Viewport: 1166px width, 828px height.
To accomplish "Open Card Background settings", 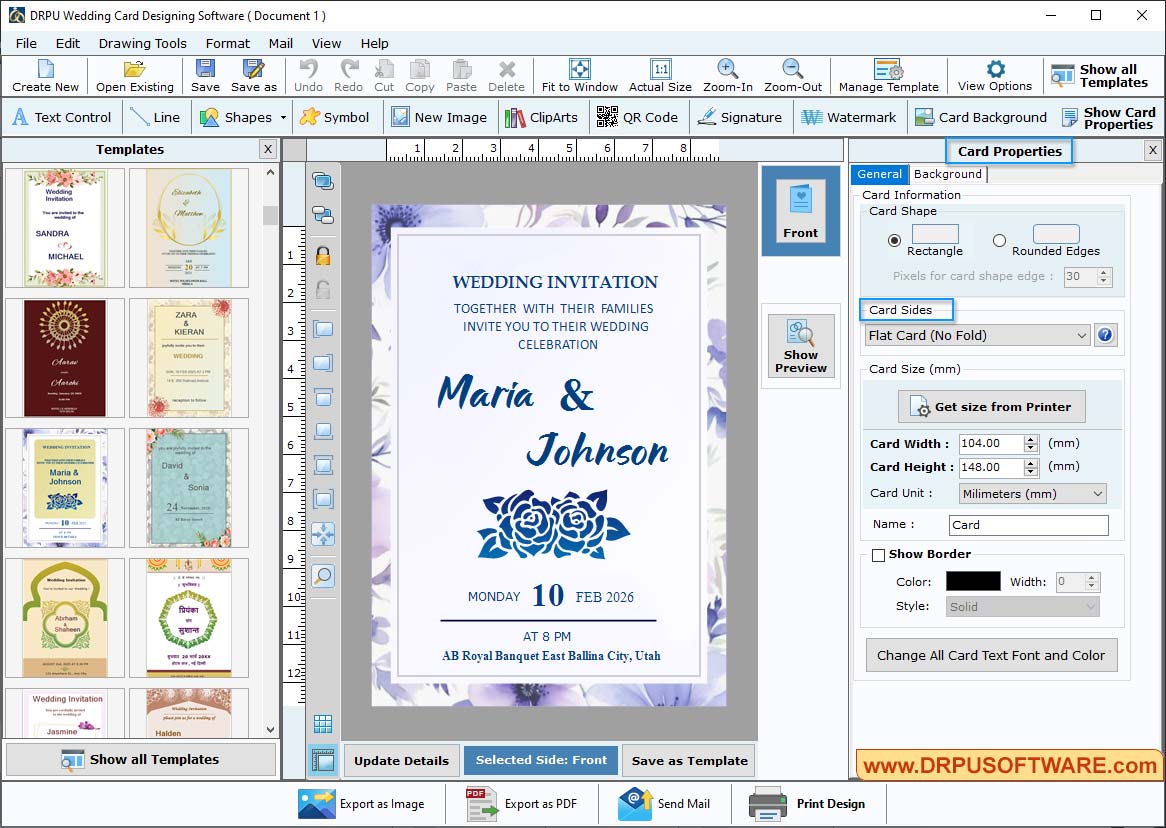I will (x=980, y=117).
